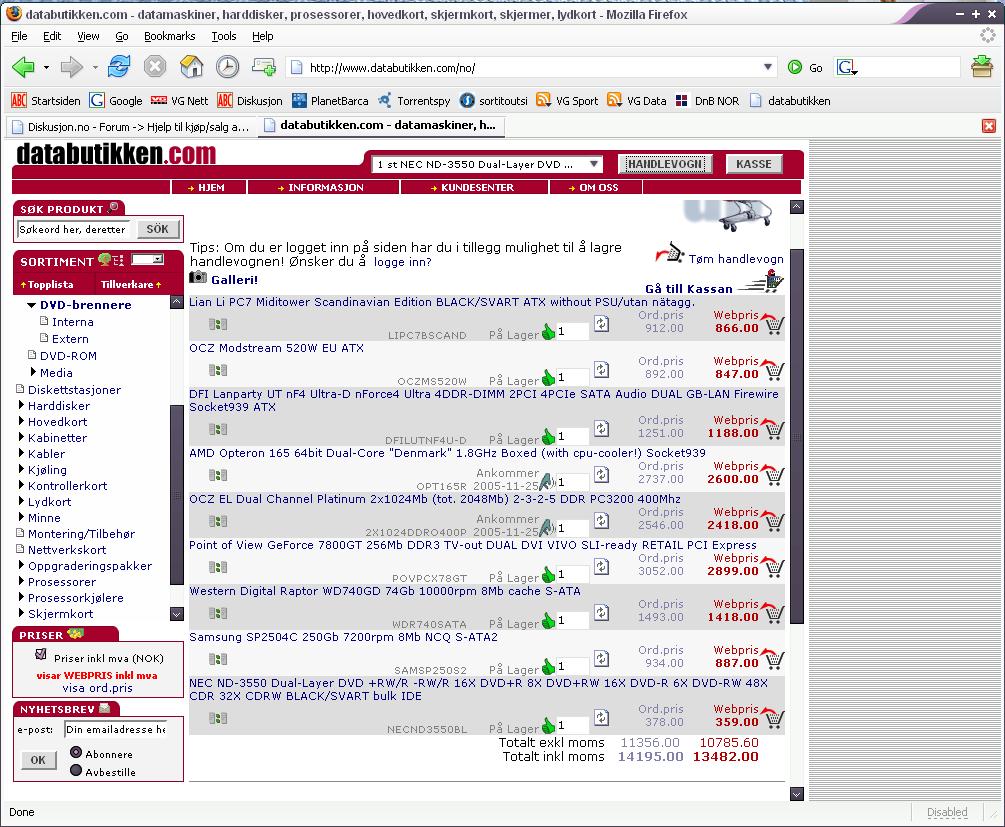Click product info icon for OCZ EL Platinum row
The width and height of the screenshot is (1005, 827).
pos(218,521)
